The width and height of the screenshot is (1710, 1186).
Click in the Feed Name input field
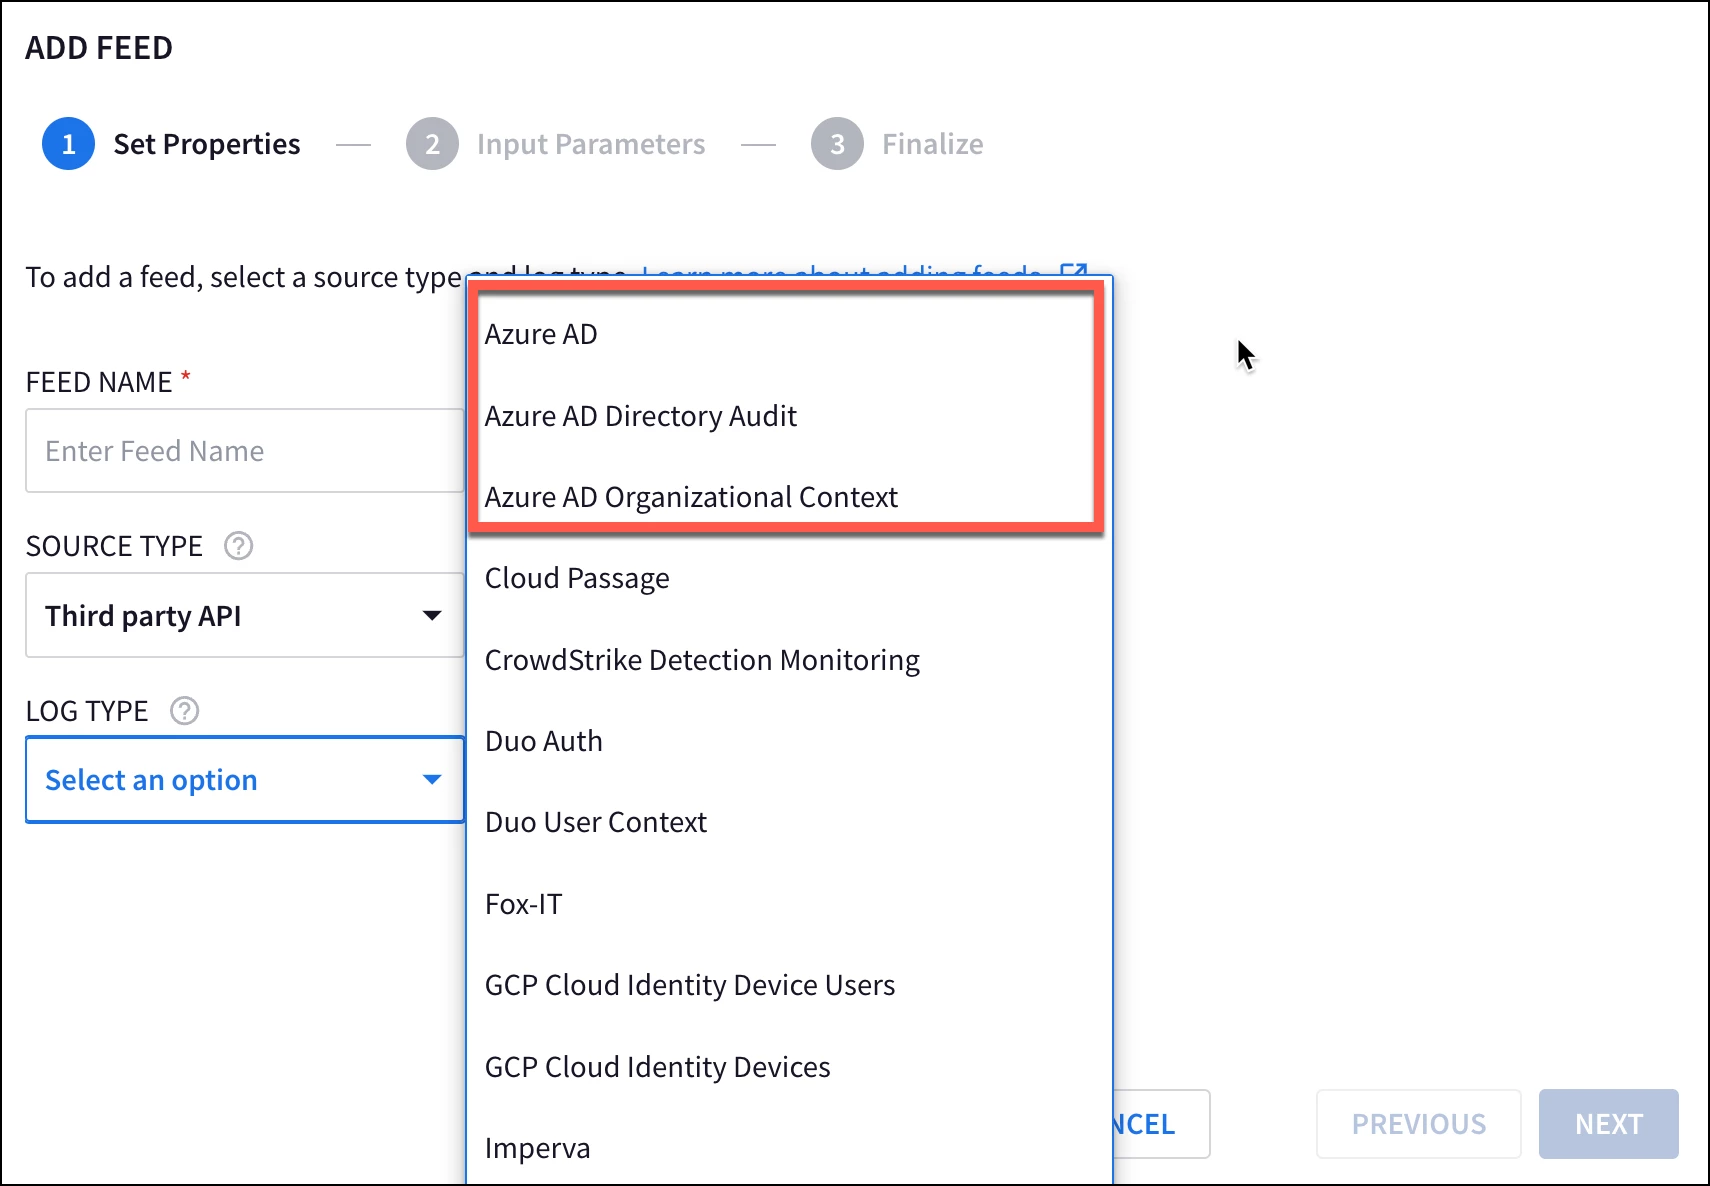click(245, 451)
